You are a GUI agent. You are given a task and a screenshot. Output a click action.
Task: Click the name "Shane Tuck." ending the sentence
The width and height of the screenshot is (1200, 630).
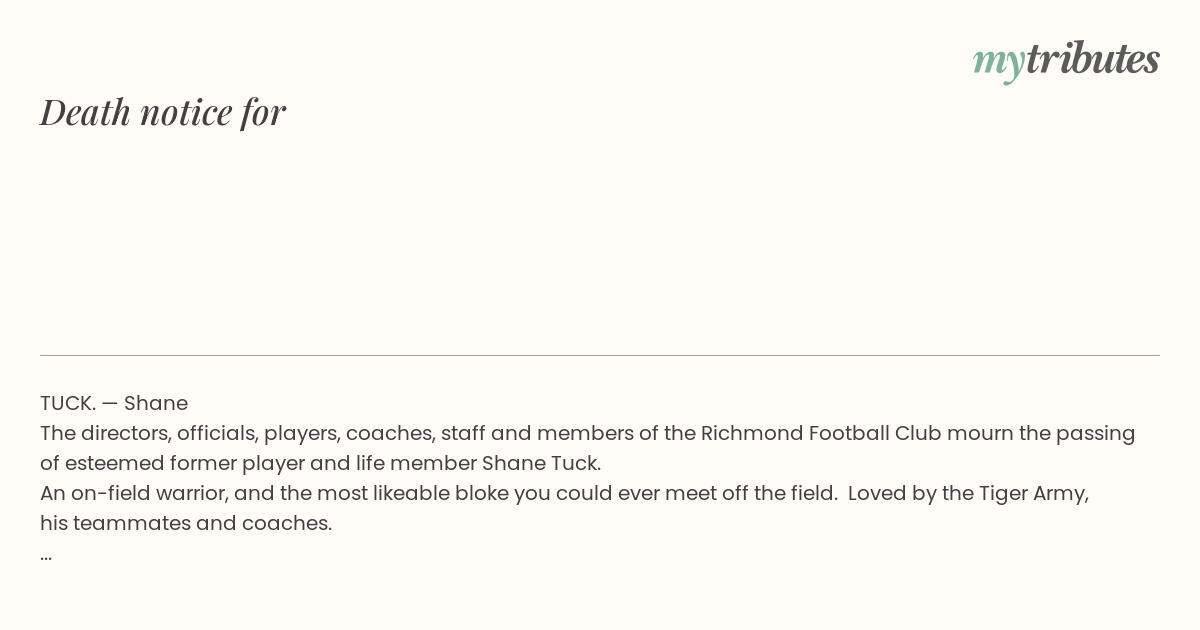point(541,463)
